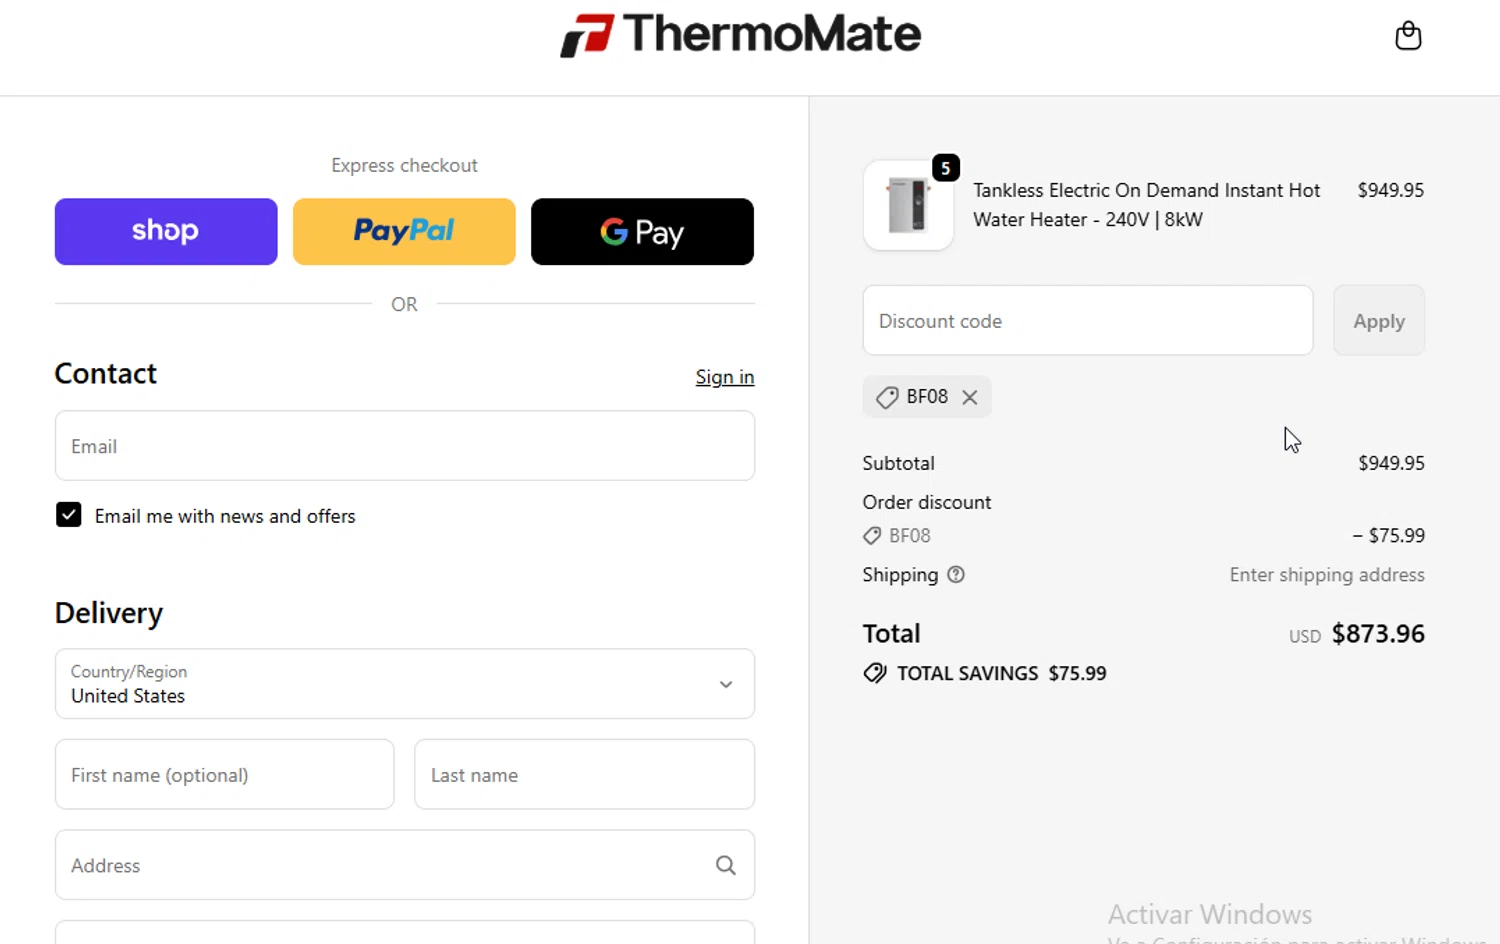Pay with Google Pay
The height and width of the screenshot is (944, 1500).
coord(642,231)
